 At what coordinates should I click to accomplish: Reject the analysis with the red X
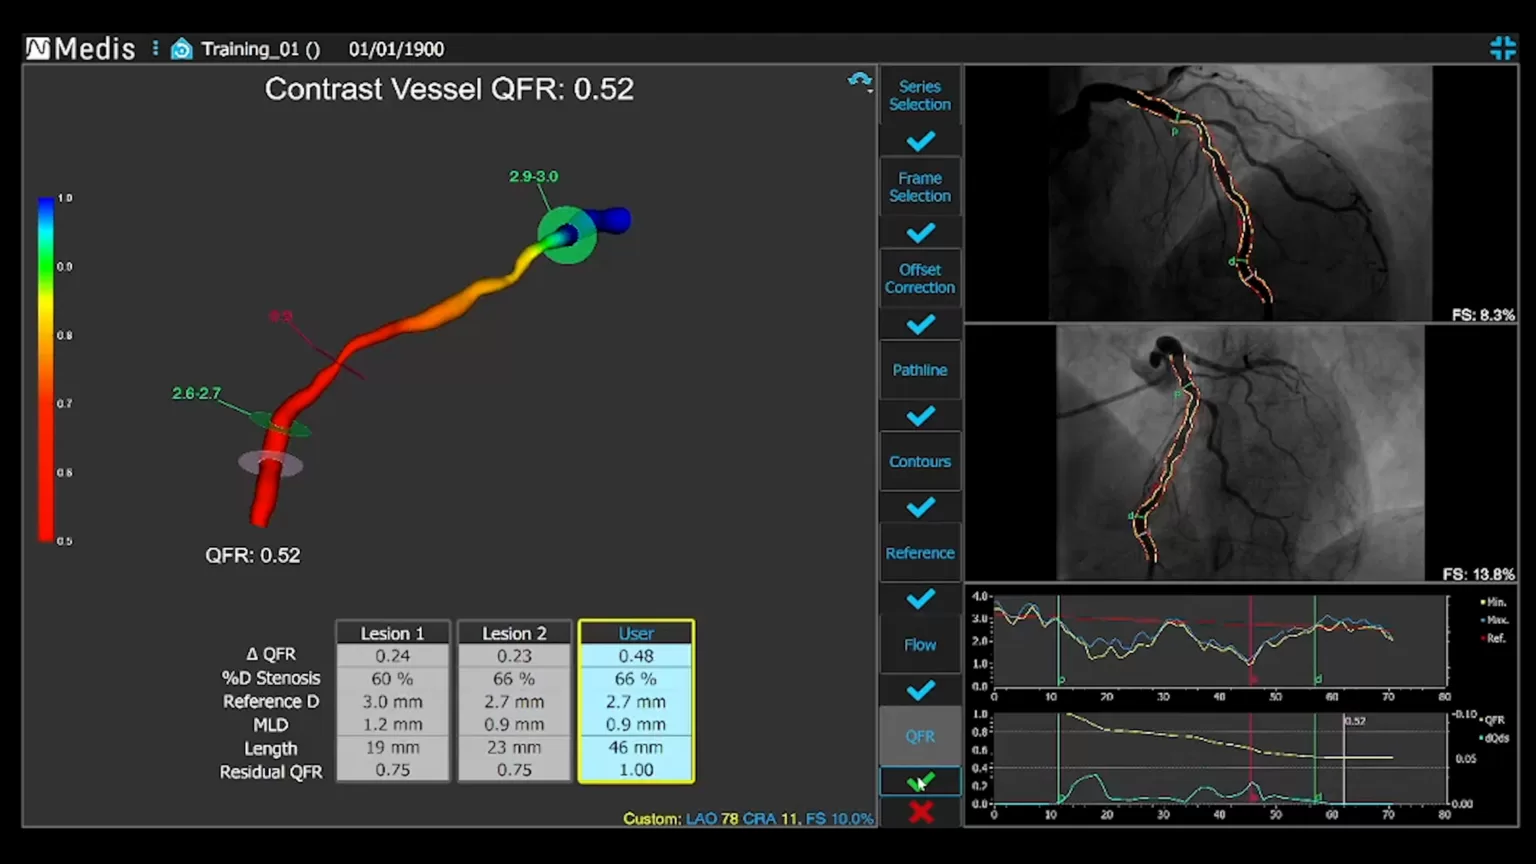point(920,812)
